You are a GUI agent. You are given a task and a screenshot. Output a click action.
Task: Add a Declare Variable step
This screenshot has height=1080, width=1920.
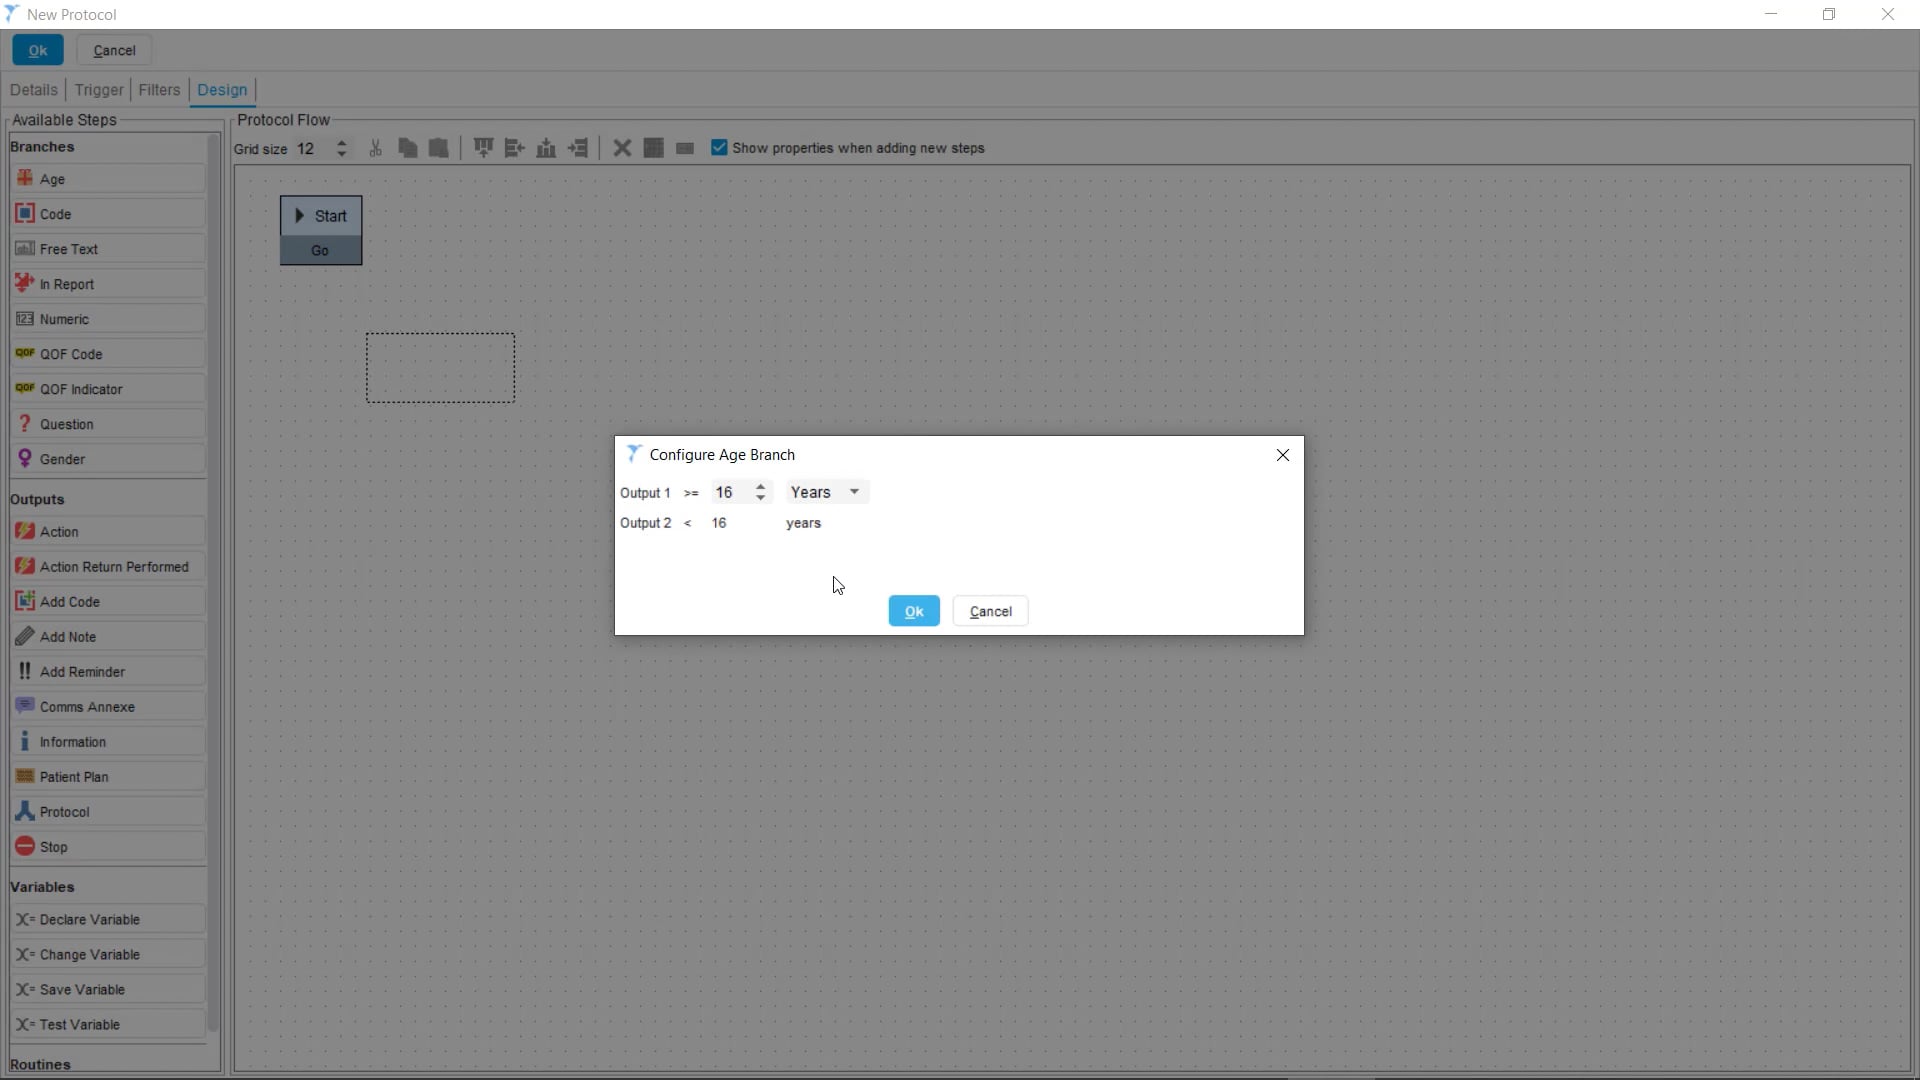coord(108,920)
